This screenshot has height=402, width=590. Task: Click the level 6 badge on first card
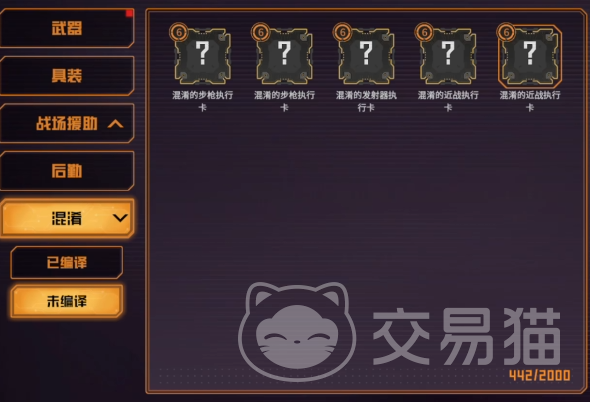coord(179,32)
